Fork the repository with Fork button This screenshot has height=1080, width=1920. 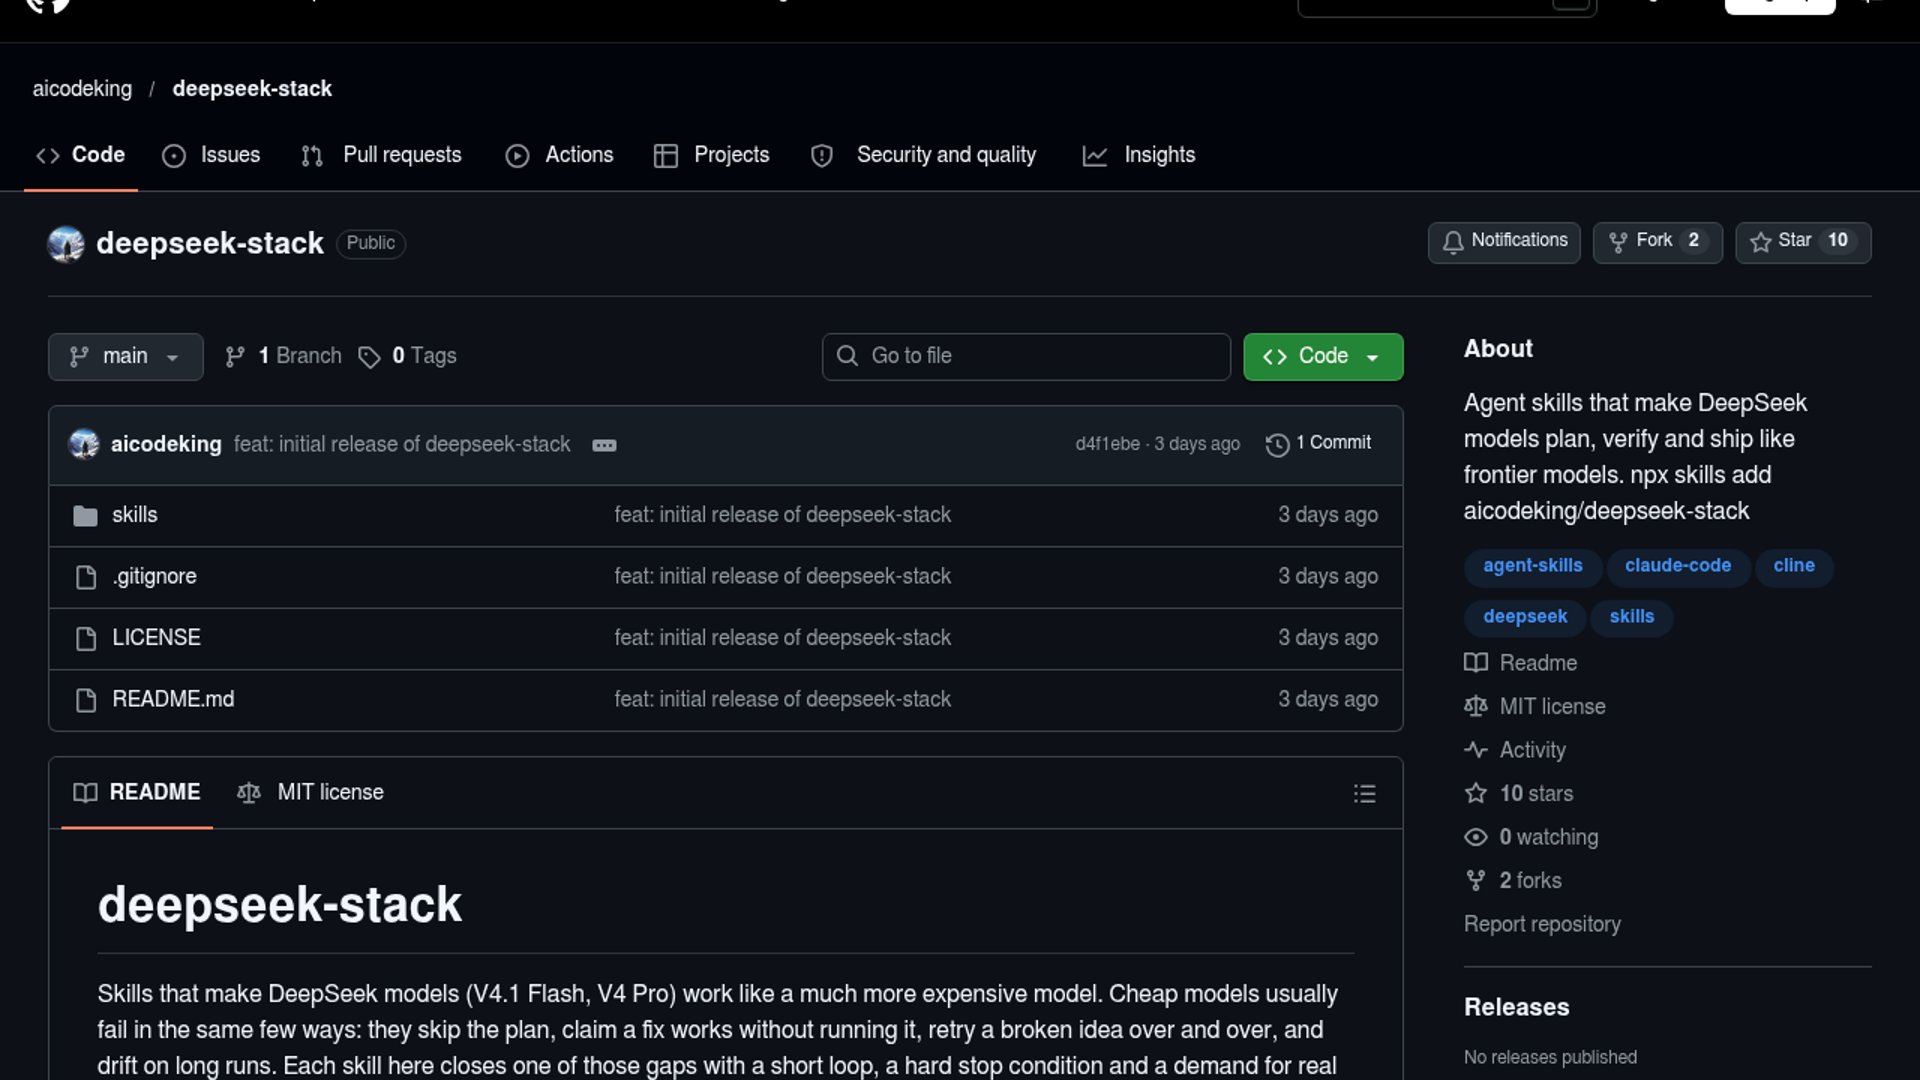click(1657, 242)
